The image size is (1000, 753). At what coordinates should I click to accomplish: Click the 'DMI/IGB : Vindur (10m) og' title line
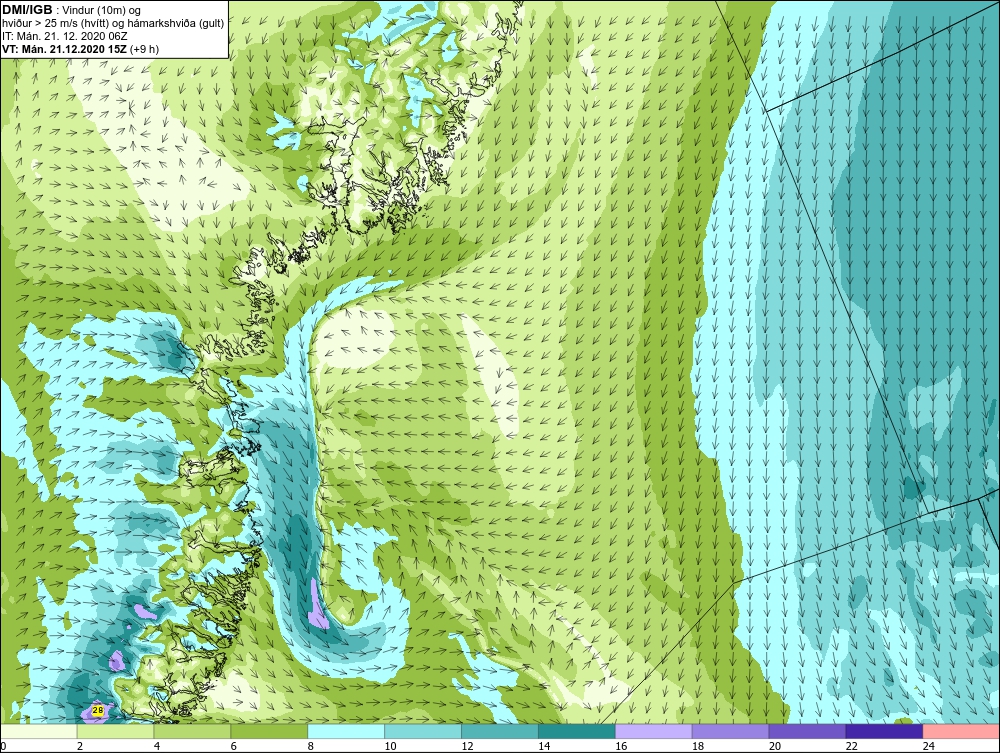72,10
